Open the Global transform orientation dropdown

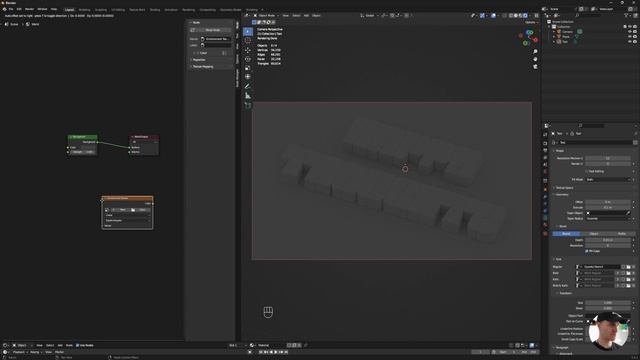[x=369, y=16]
